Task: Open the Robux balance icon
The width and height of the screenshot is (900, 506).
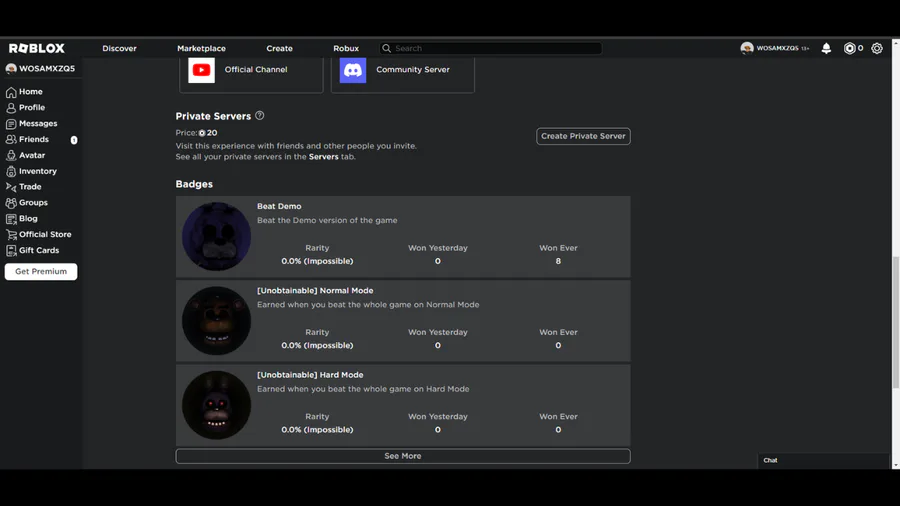Action: point(849,48)
